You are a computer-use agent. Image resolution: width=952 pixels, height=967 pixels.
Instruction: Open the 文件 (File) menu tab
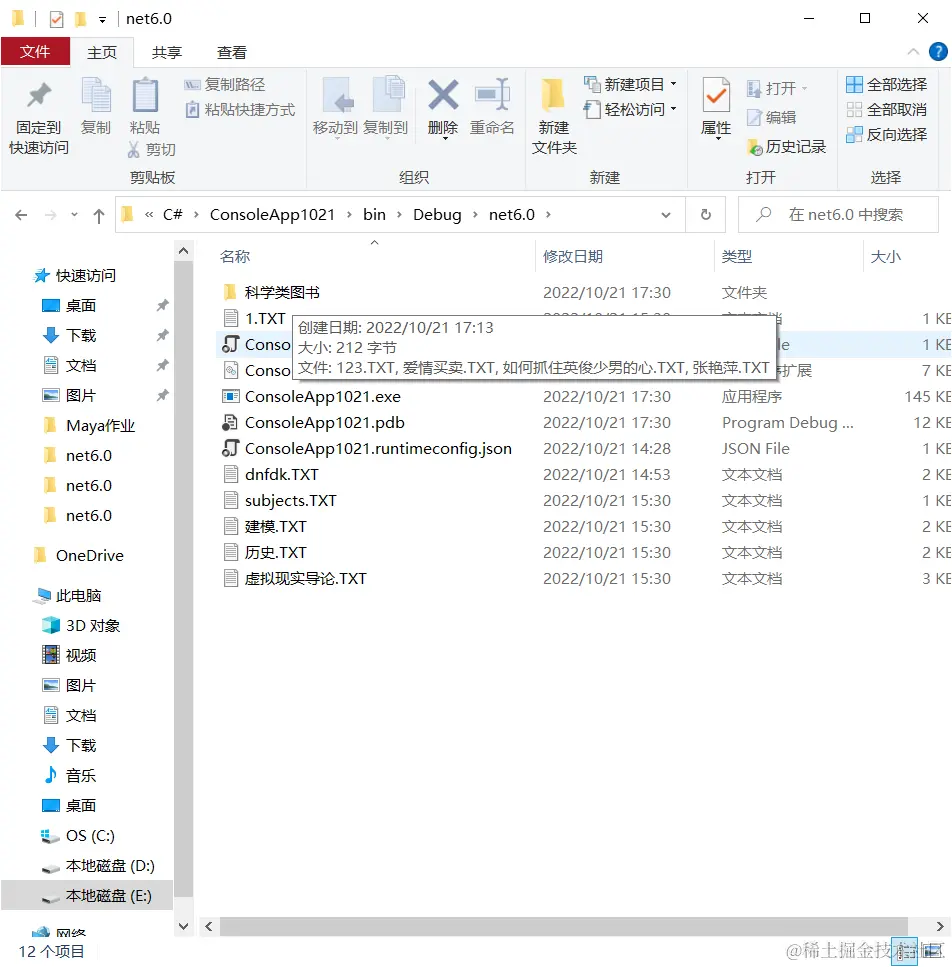click(x=35, y=52)
